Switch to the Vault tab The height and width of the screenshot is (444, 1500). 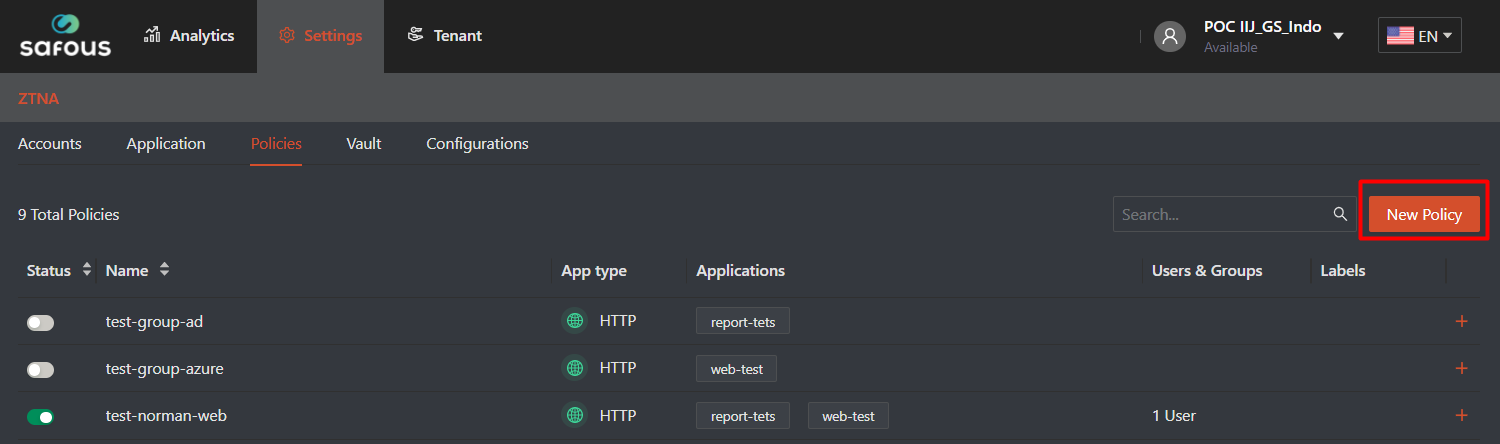364,144
